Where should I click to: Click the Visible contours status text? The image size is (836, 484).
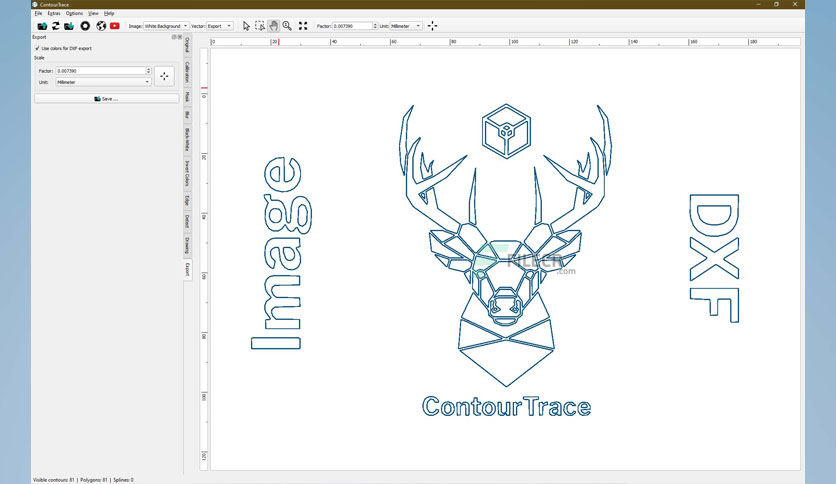(x=54, y=480)
